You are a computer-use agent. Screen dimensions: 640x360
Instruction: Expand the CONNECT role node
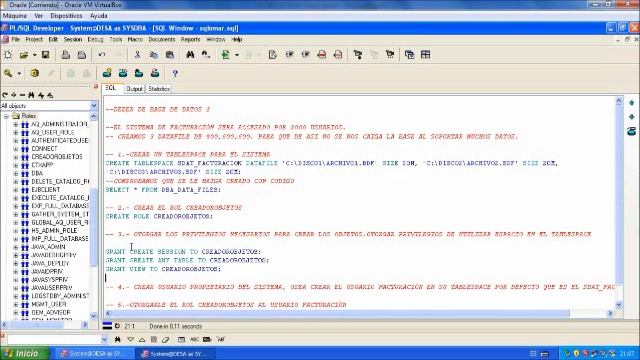16,149
